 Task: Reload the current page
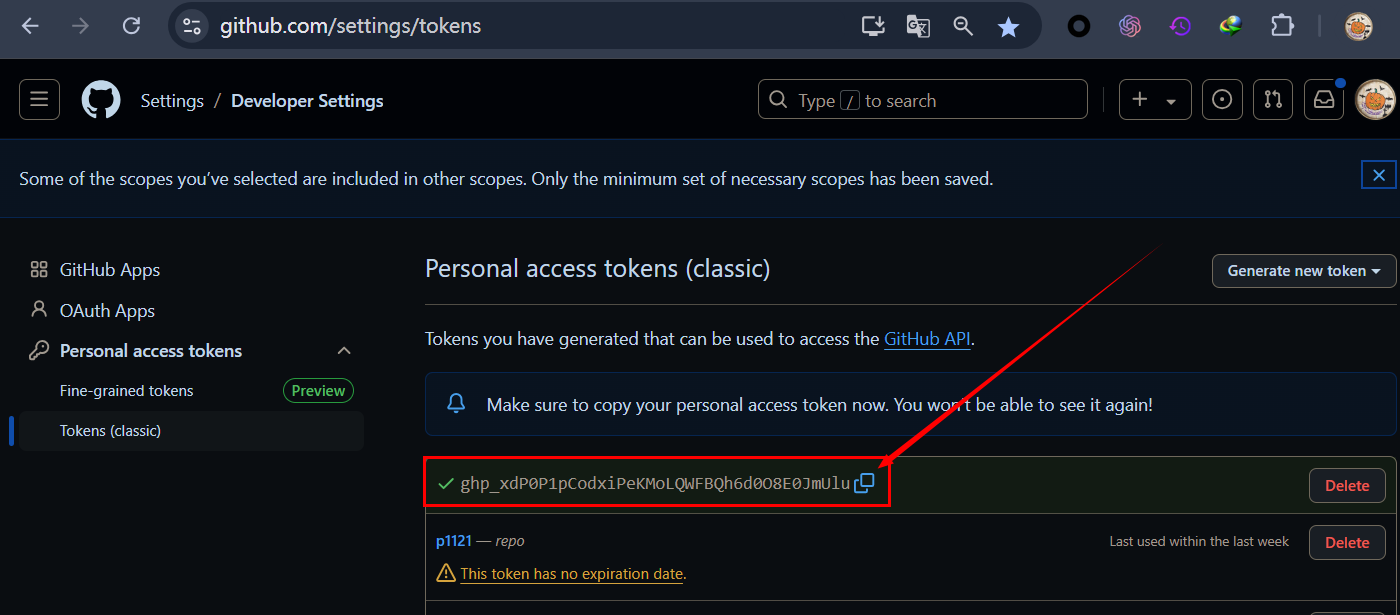131,27
